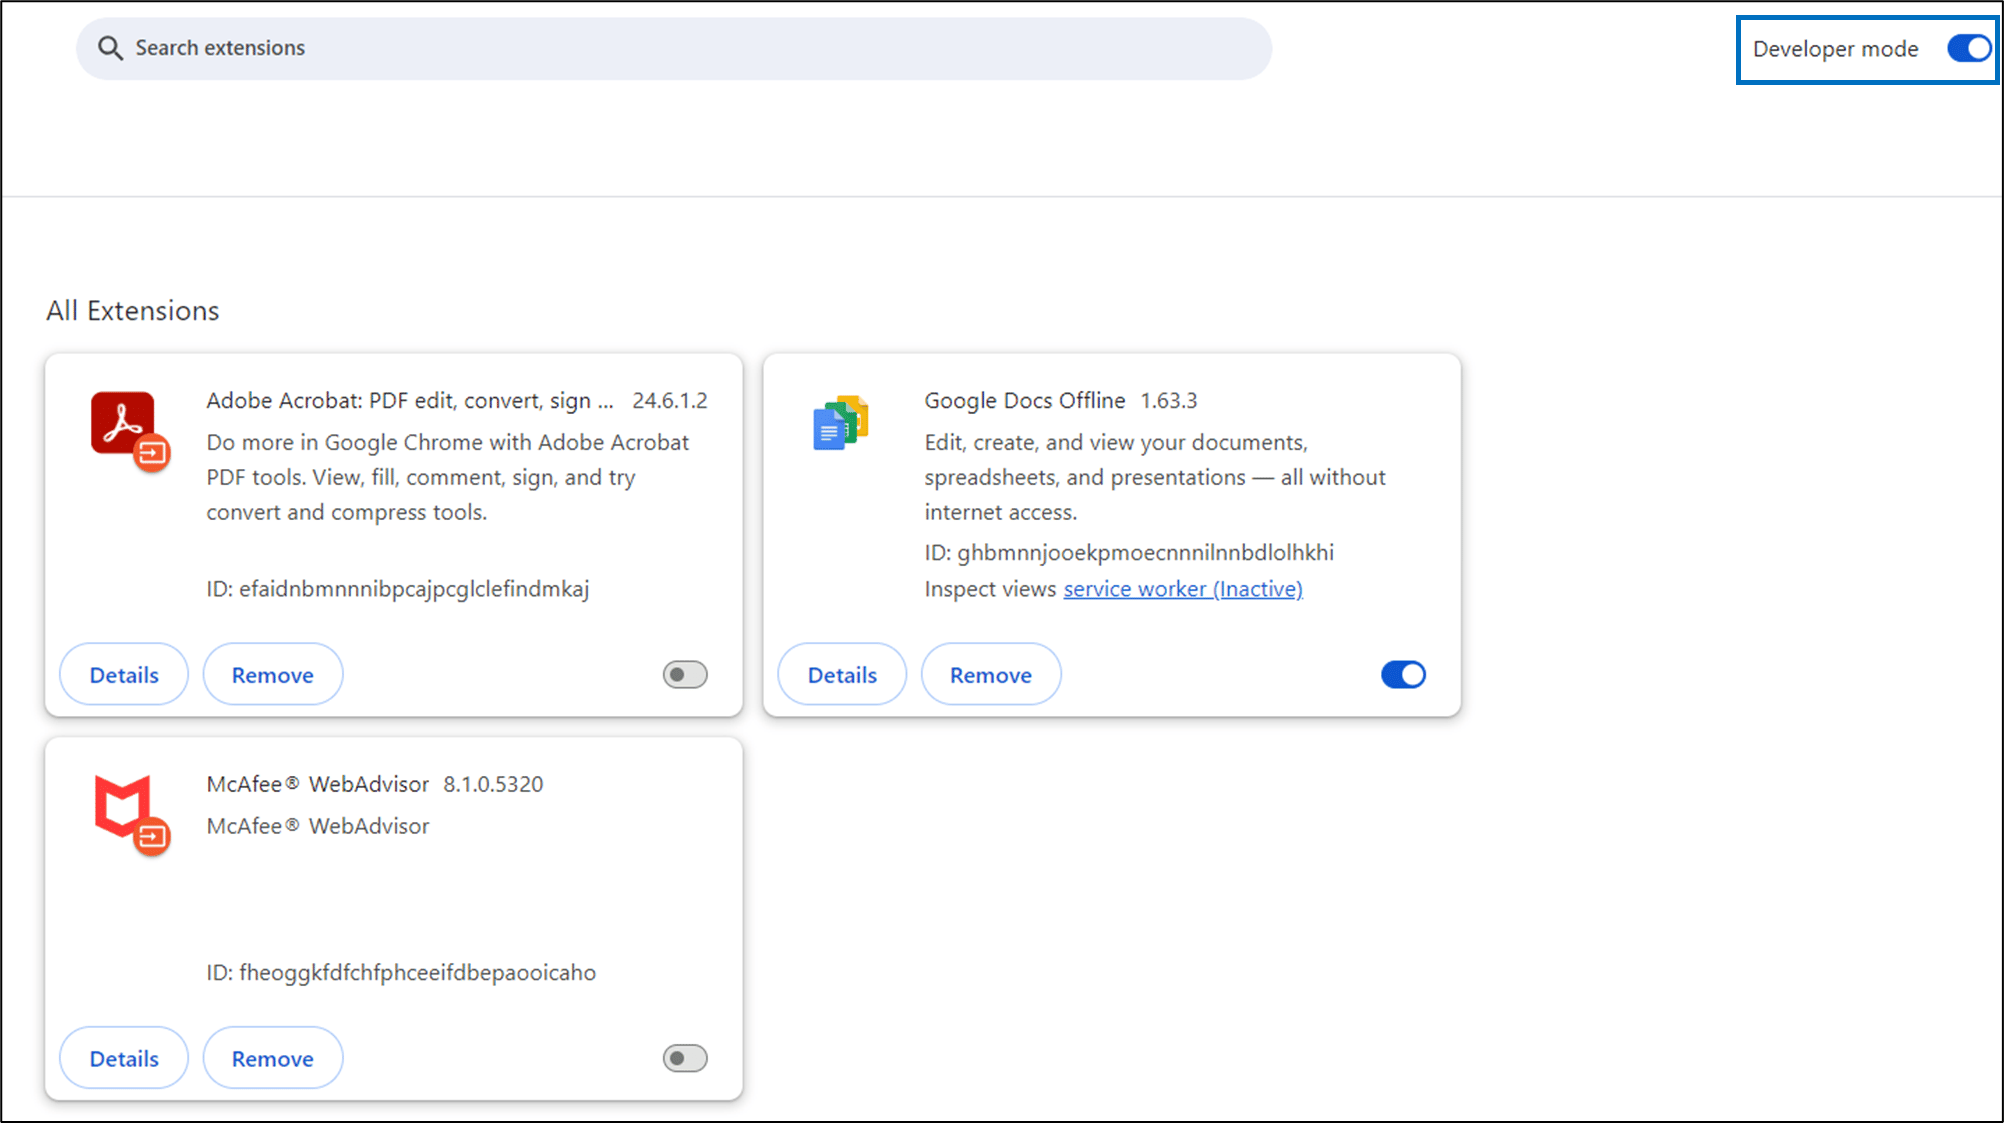Image resolution: width=2004 pixels, height=1123 pixels.
Task: Click the Adobe Acrobat extension title
Action: [x=410, y=401]
